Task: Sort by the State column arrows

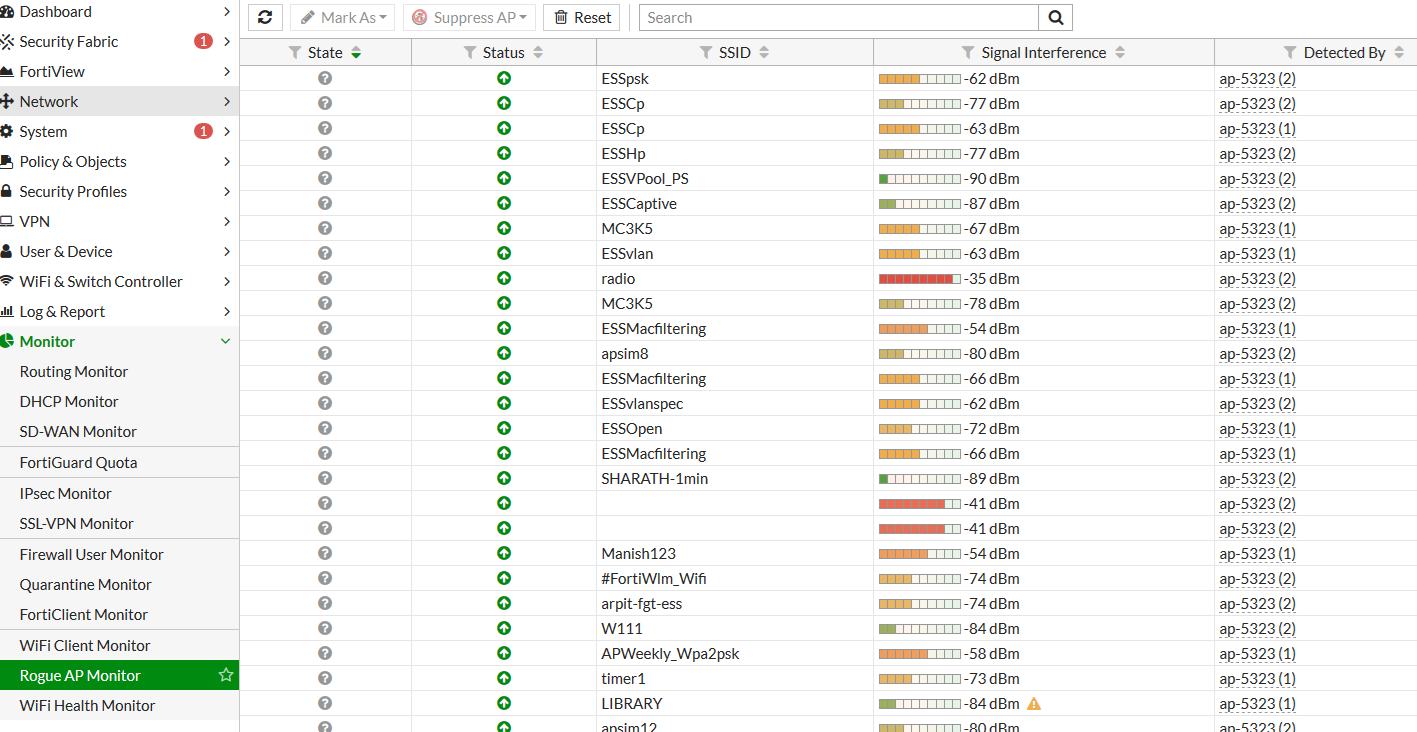Action: [356, 52]
